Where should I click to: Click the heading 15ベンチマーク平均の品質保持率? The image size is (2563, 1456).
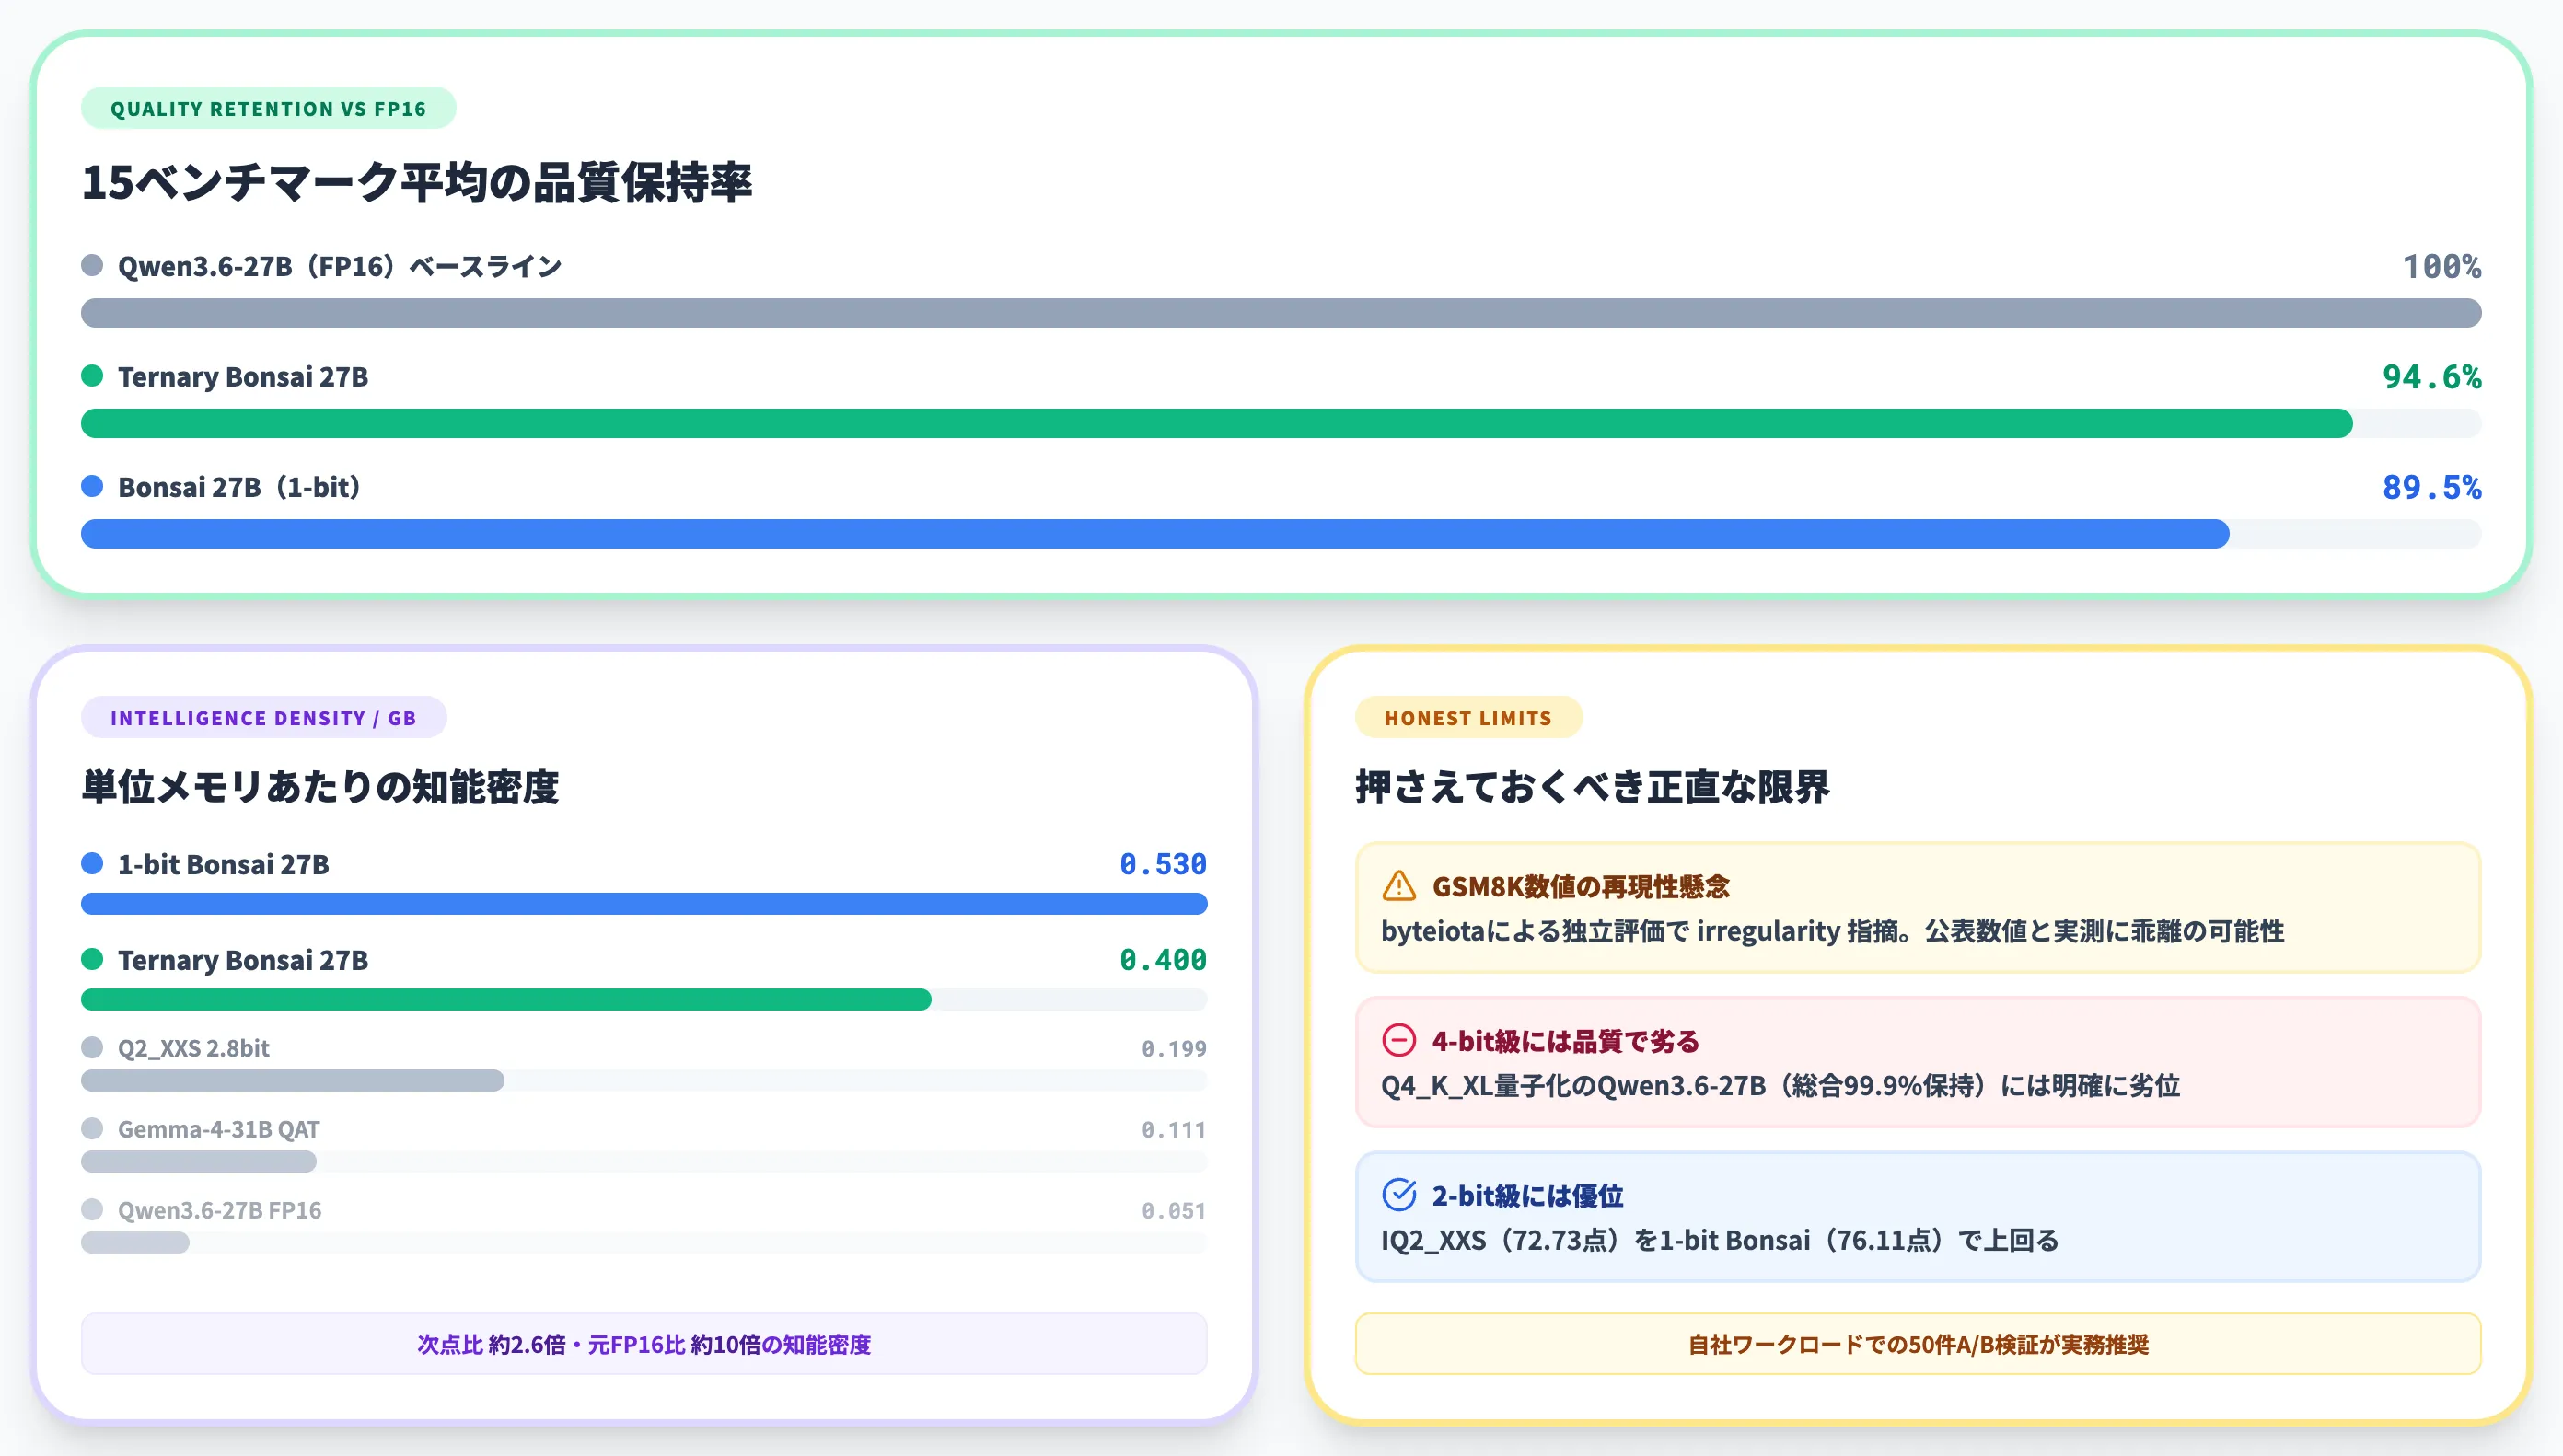[417, 182]
